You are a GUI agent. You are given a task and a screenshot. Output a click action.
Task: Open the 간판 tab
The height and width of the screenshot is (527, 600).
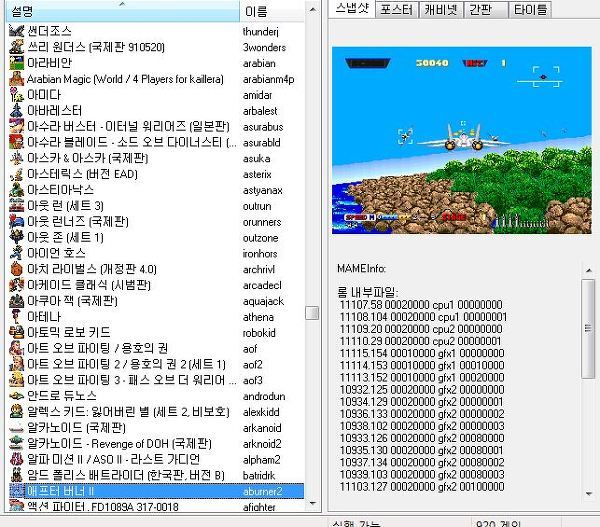coord(485,10)
